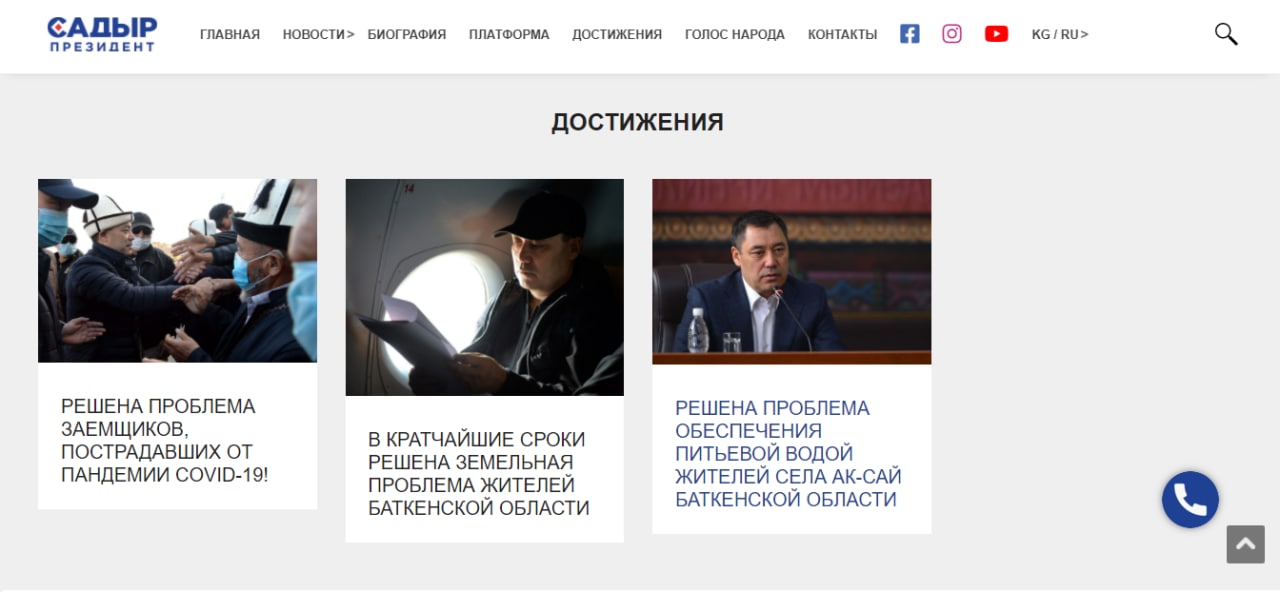Open the Контакты page
The height and width of the screenshot is (592, 1280).
click(x=842, y=34)
